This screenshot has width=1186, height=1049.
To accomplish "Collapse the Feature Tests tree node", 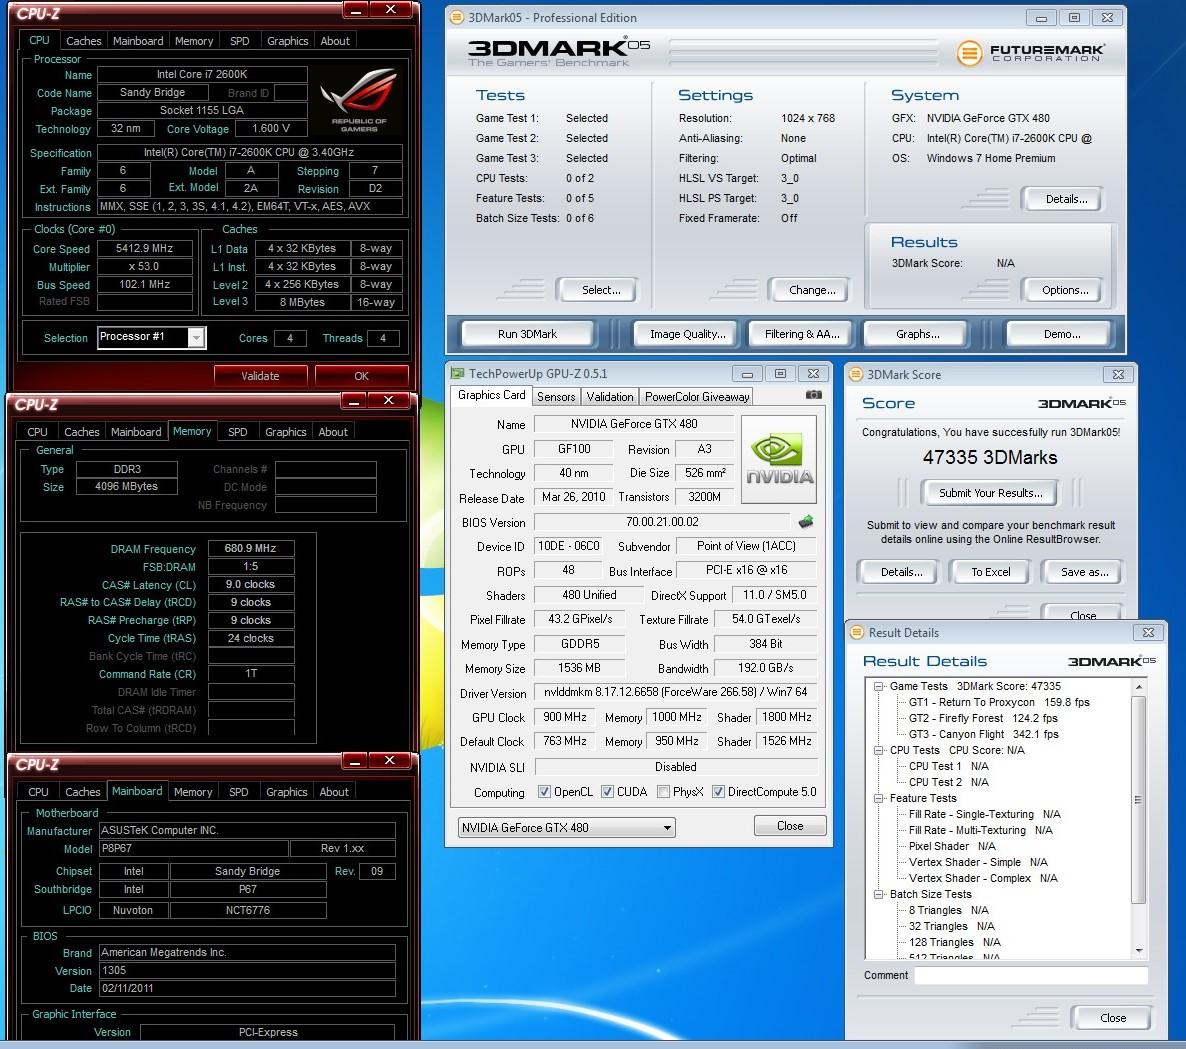I will (x=878, y=798).
